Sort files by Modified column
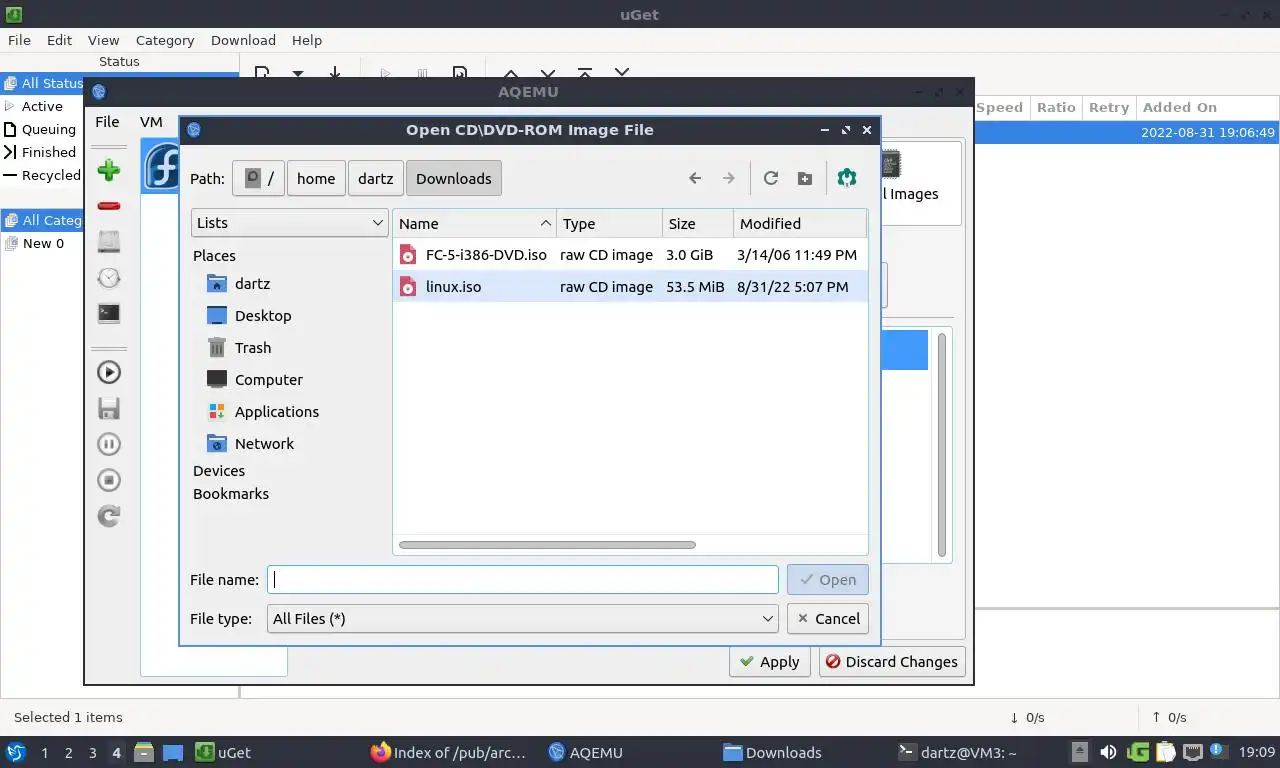 pyautogui.click(x=800, y=223)
